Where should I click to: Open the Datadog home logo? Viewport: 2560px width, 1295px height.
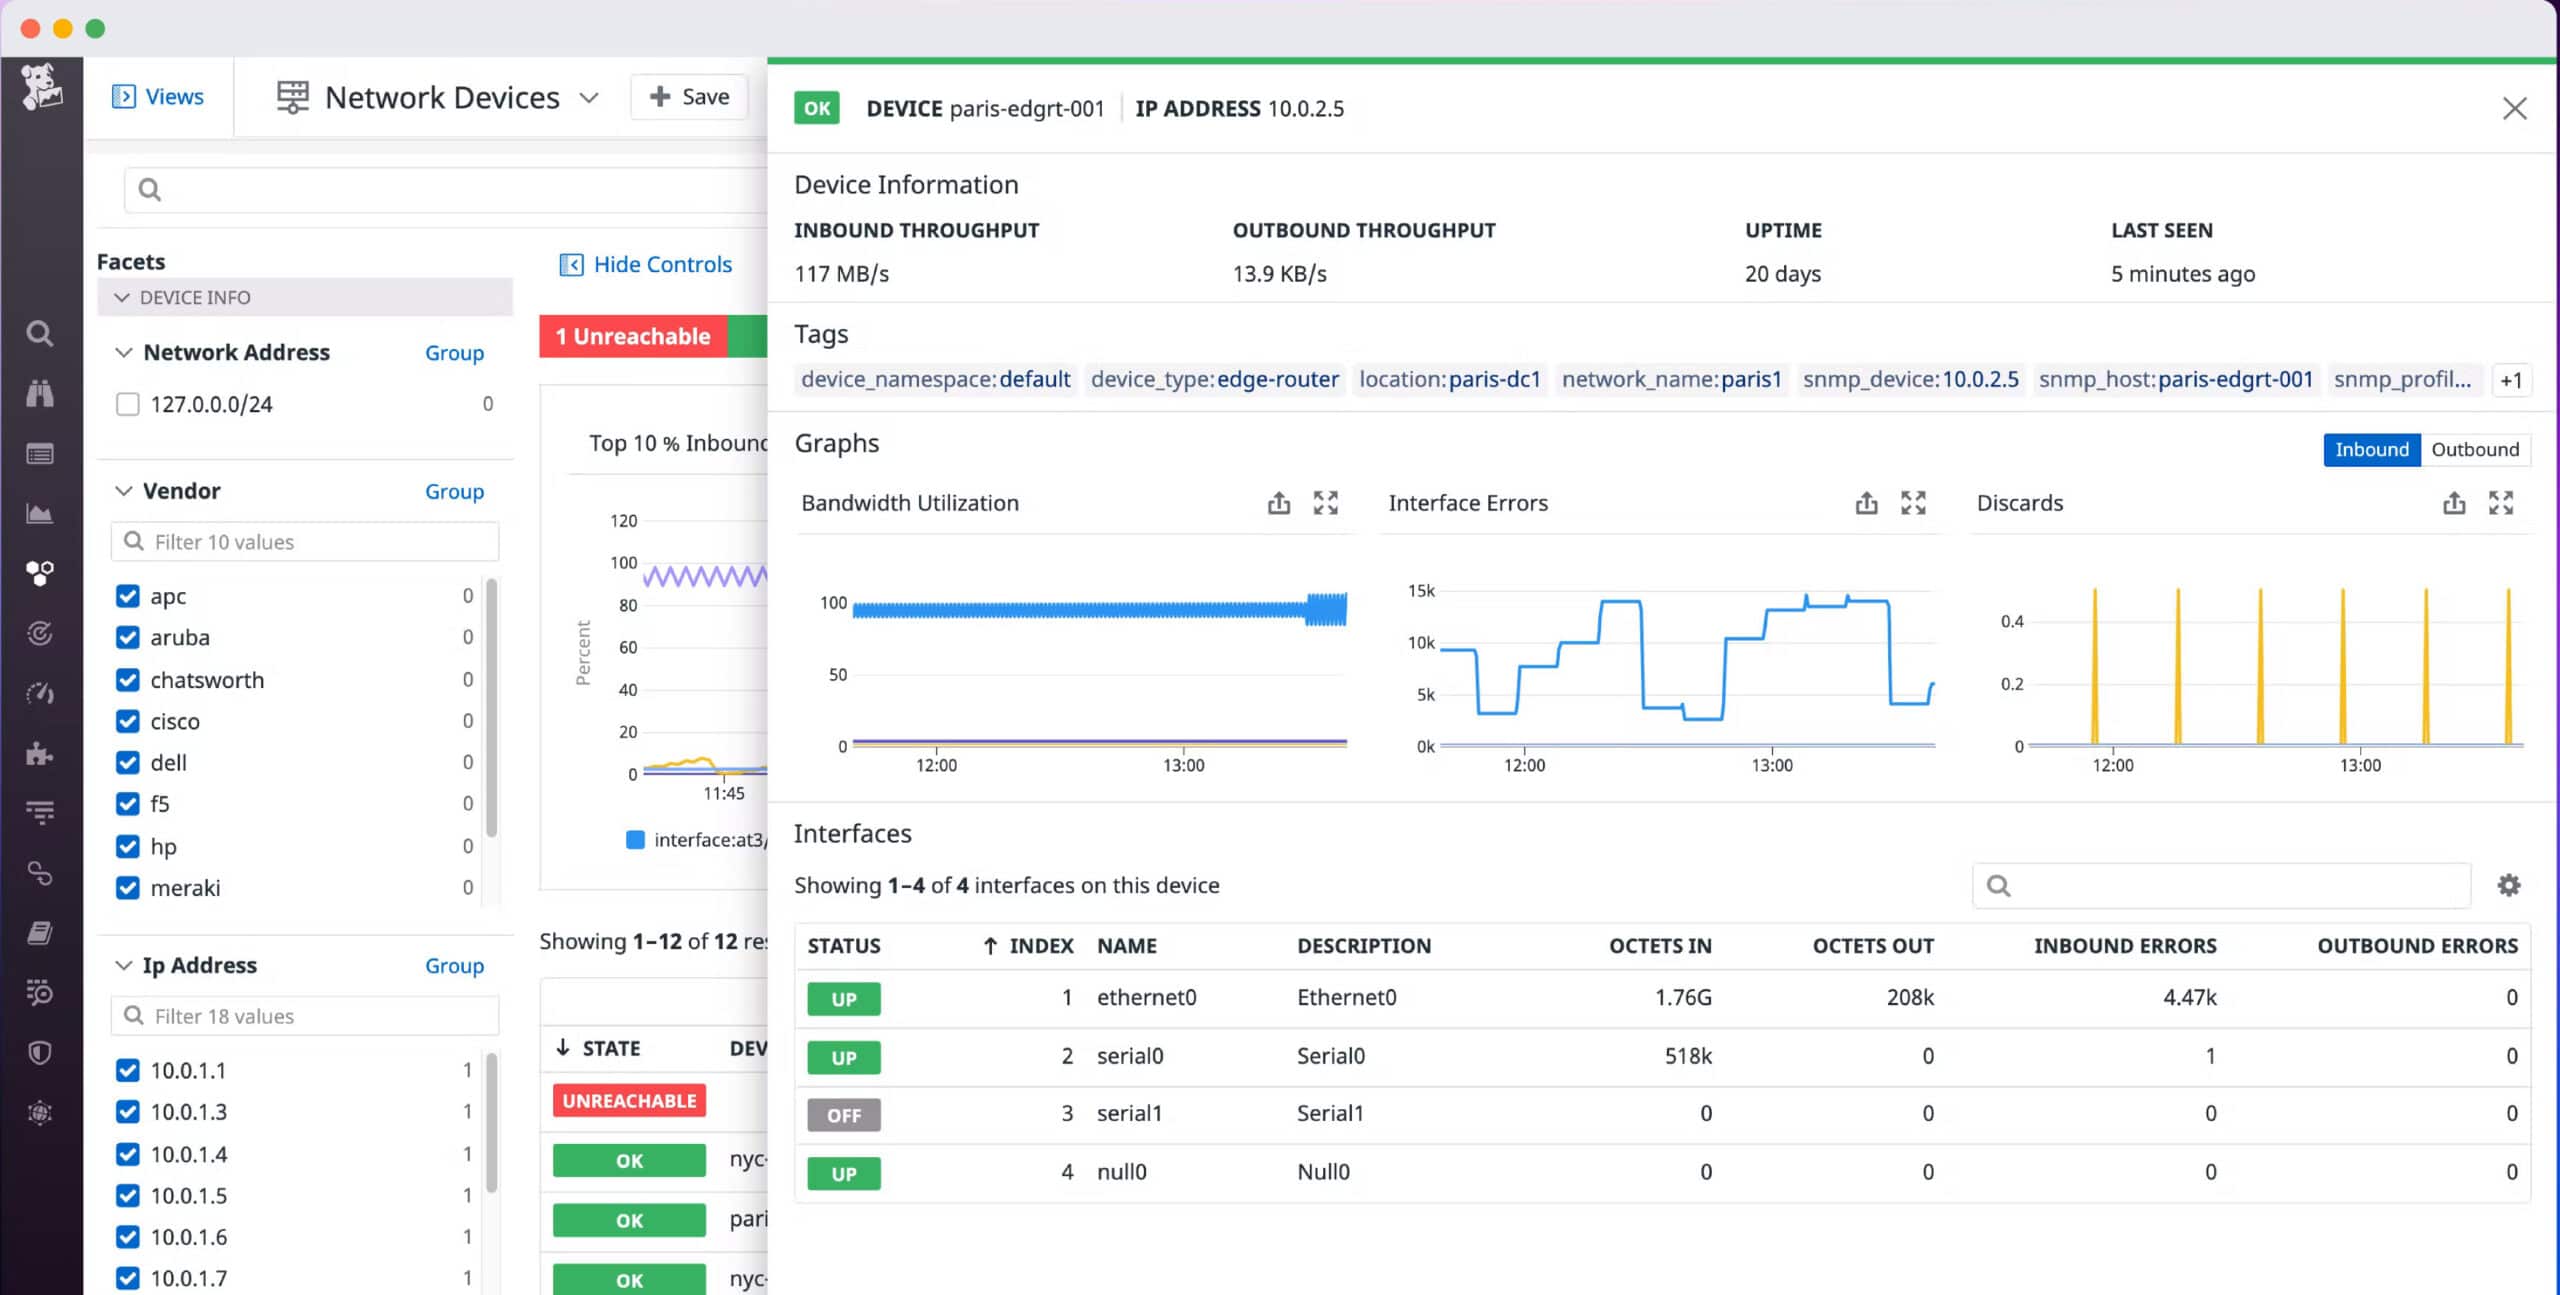[41, 87]
